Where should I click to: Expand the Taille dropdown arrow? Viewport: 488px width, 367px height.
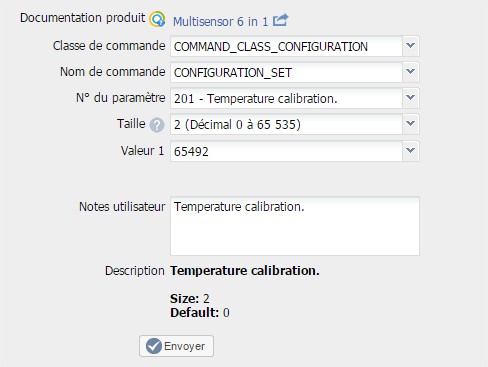411,124
